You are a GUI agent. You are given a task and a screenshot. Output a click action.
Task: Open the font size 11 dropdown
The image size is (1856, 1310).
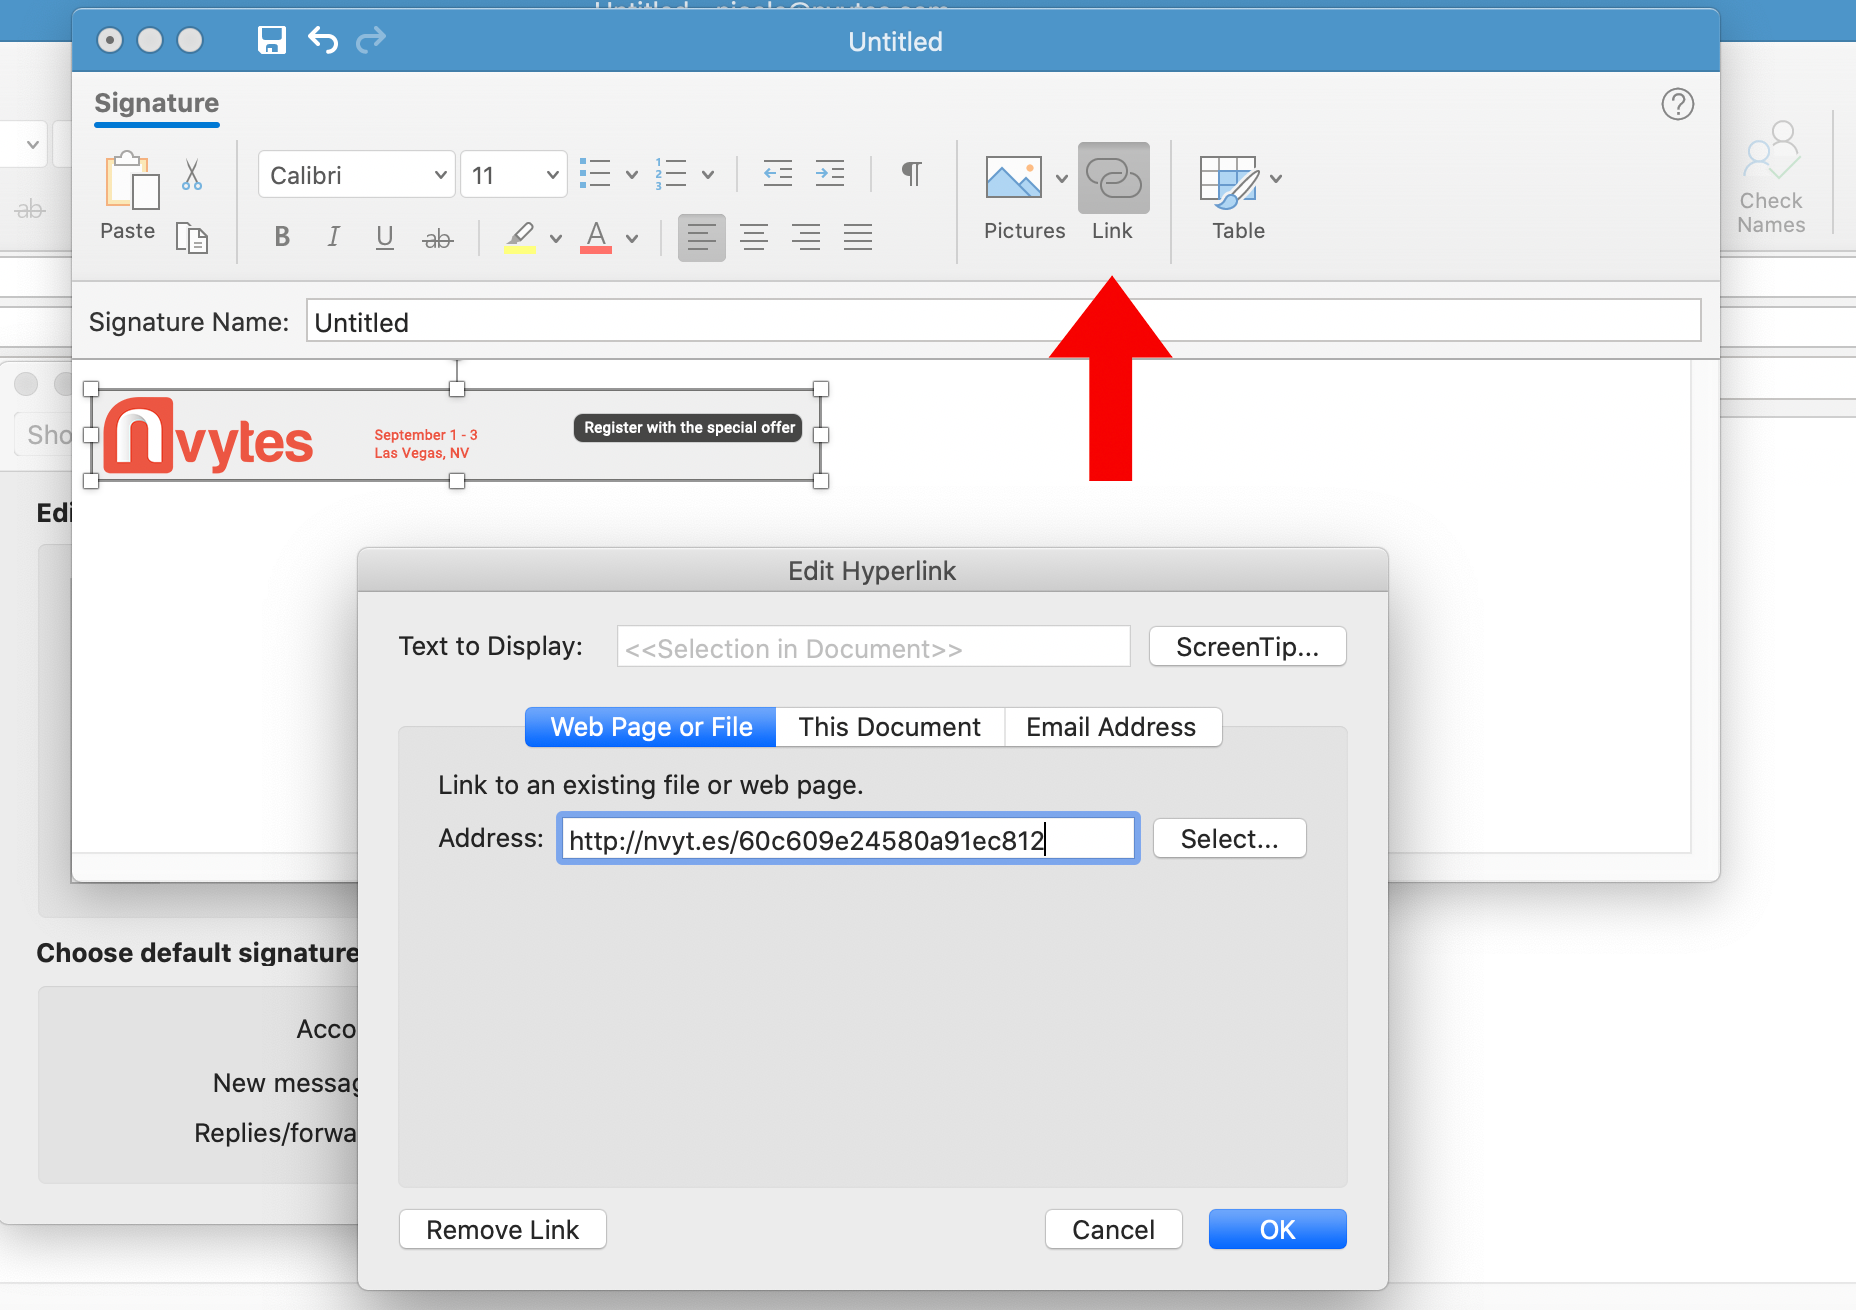coord(514,175)
